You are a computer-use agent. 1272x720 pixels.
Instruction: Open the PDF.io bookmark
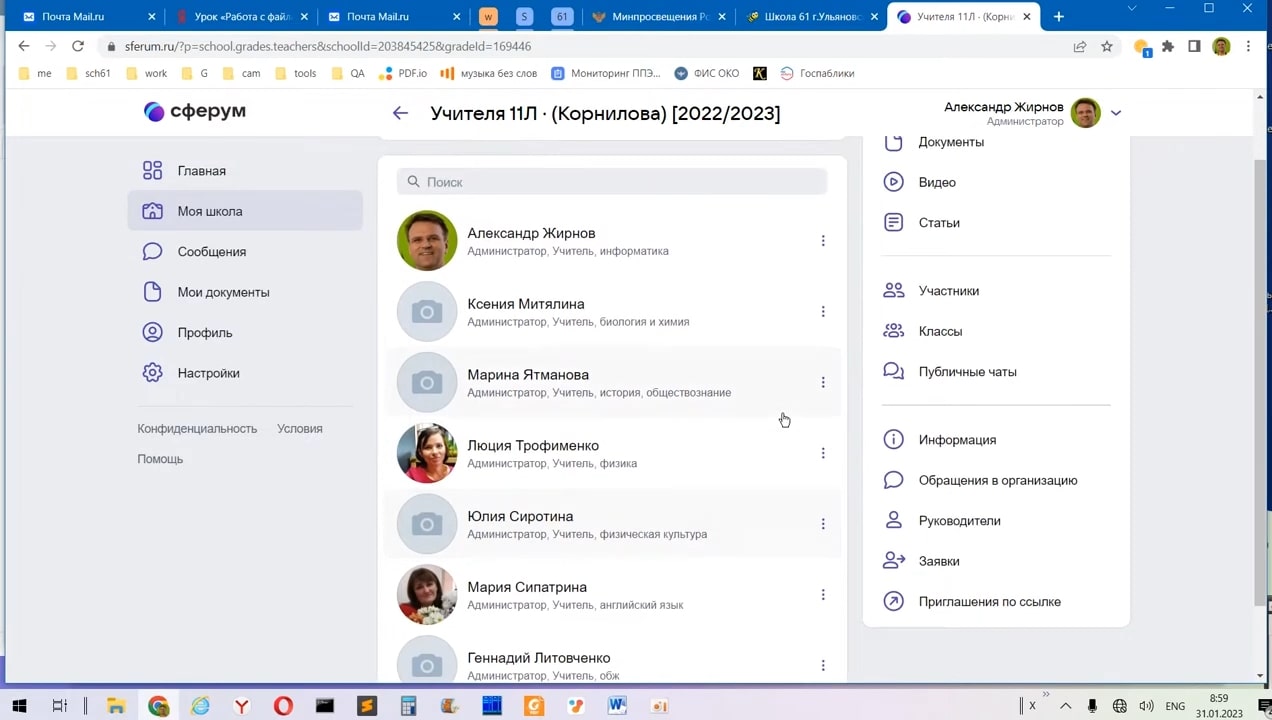click(x=403, y=73)
